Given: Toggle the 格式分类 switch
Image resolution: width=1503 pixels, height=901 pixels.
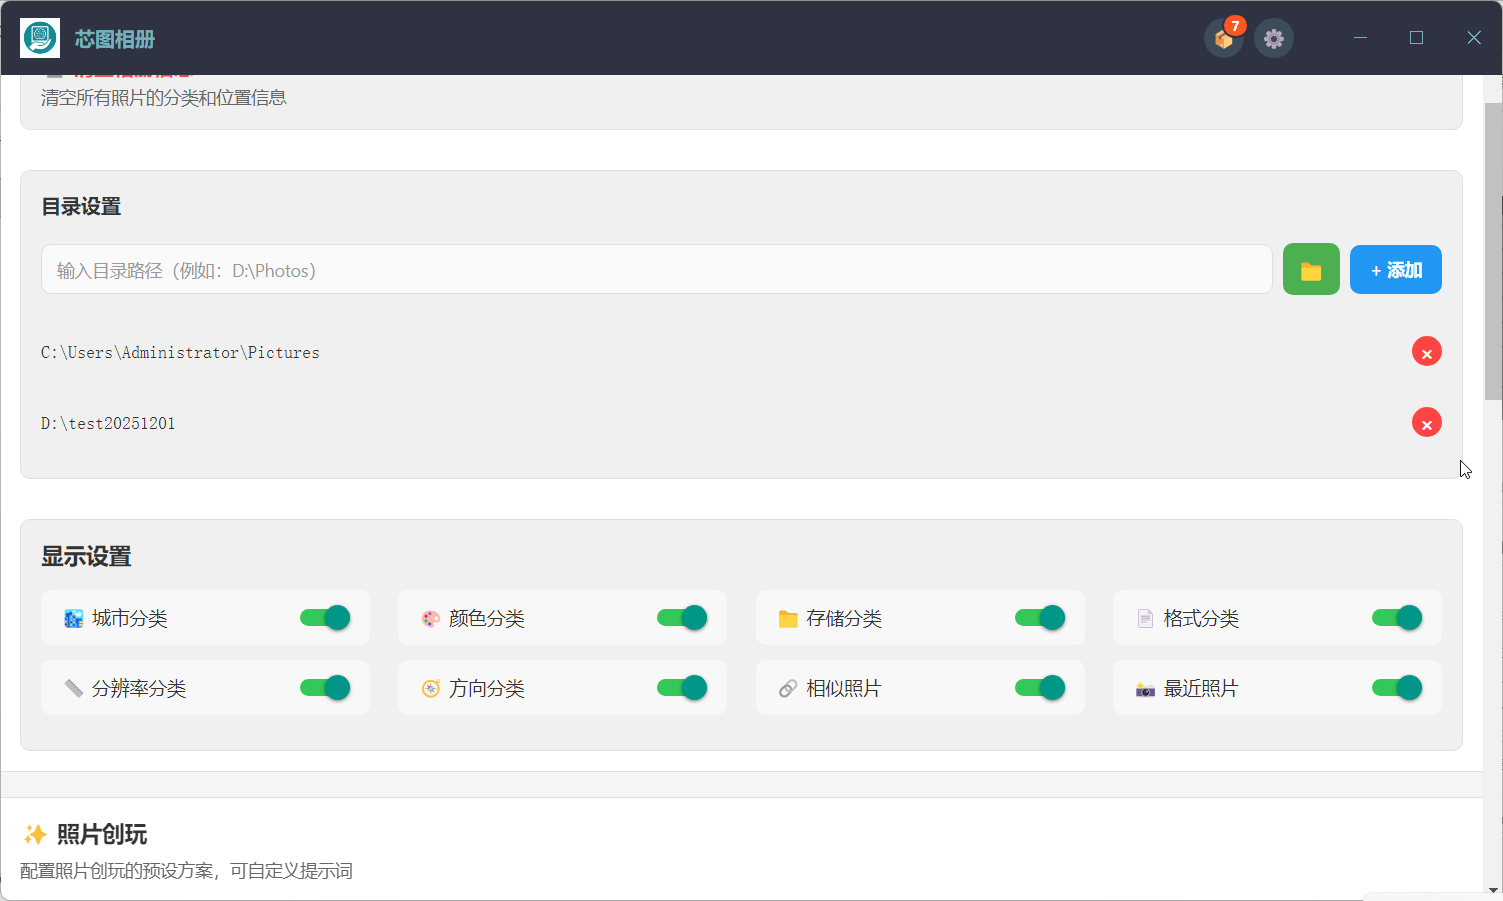Looking at the screenshot, I should pos(1397,618).
